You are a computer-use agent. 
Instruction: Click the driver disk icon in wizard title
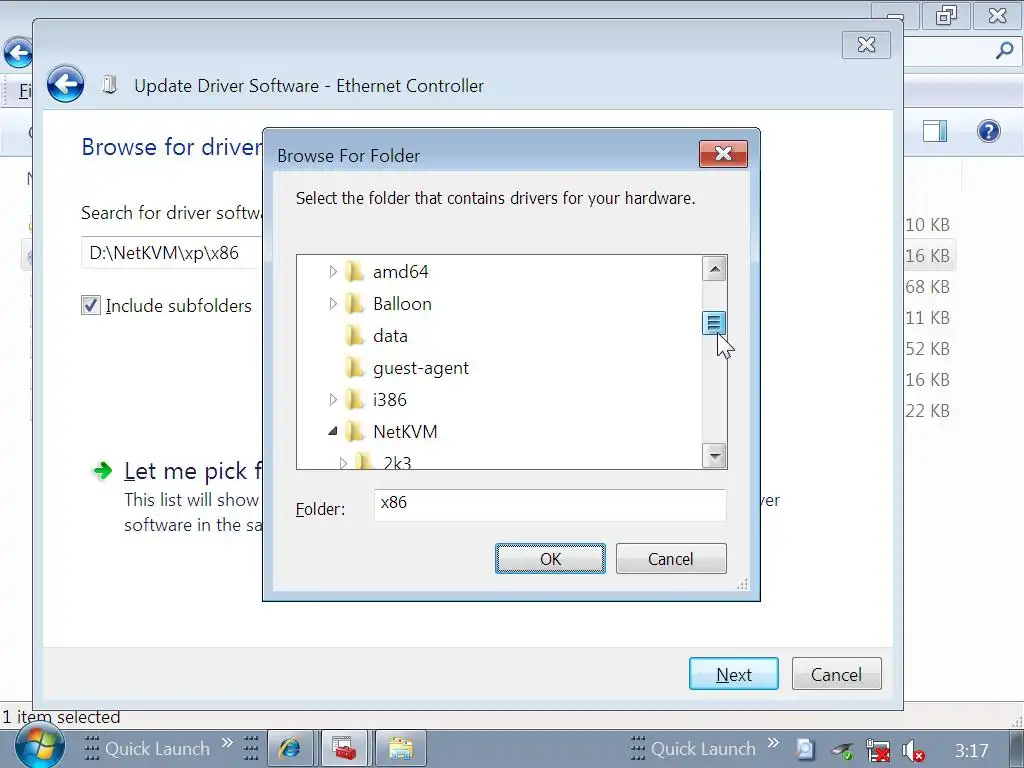[x=110, y=84]
